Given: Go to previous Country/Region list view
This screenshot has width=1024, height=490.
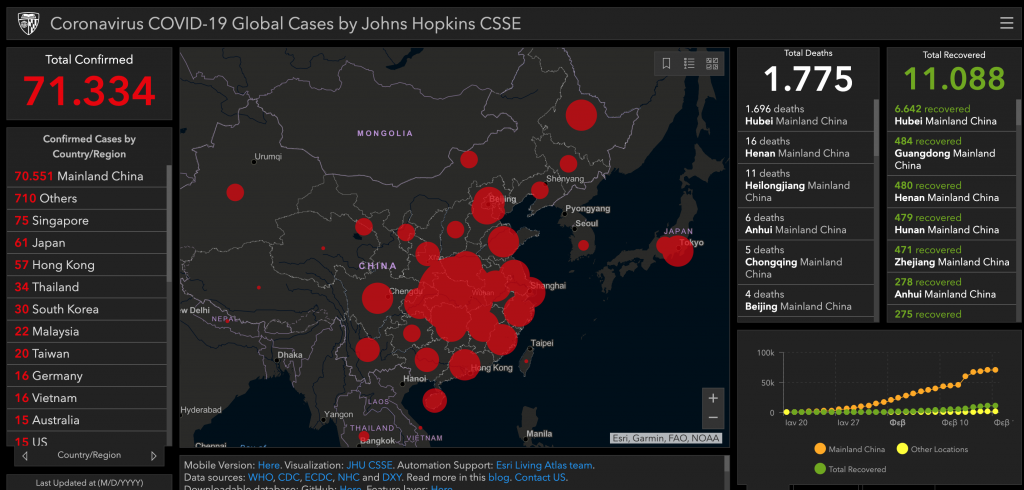Looking at the screenshot, I should coord(23,456).
